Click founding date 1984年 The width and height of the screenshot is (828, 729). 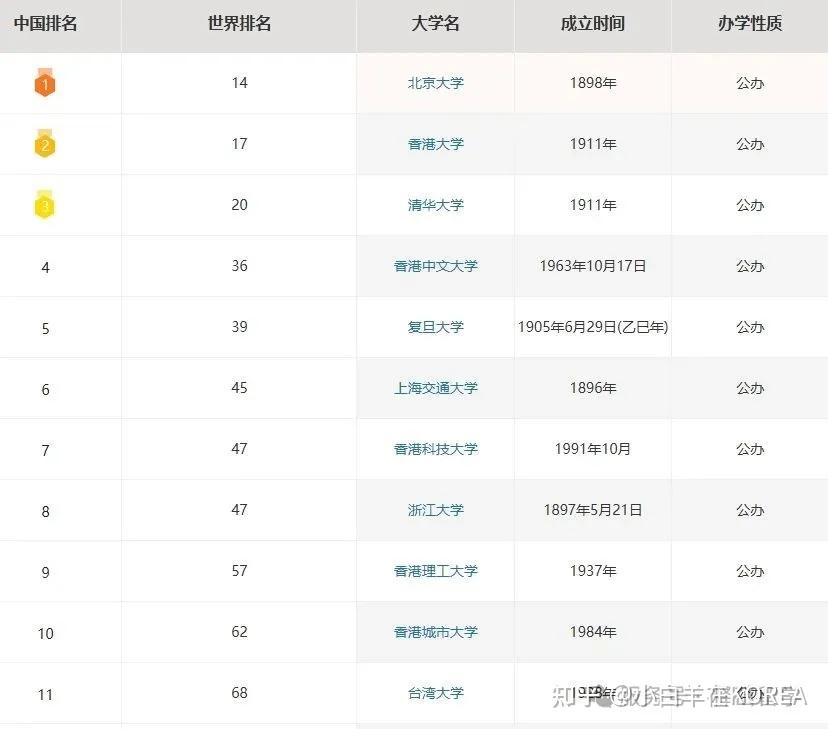coord(593,632)
